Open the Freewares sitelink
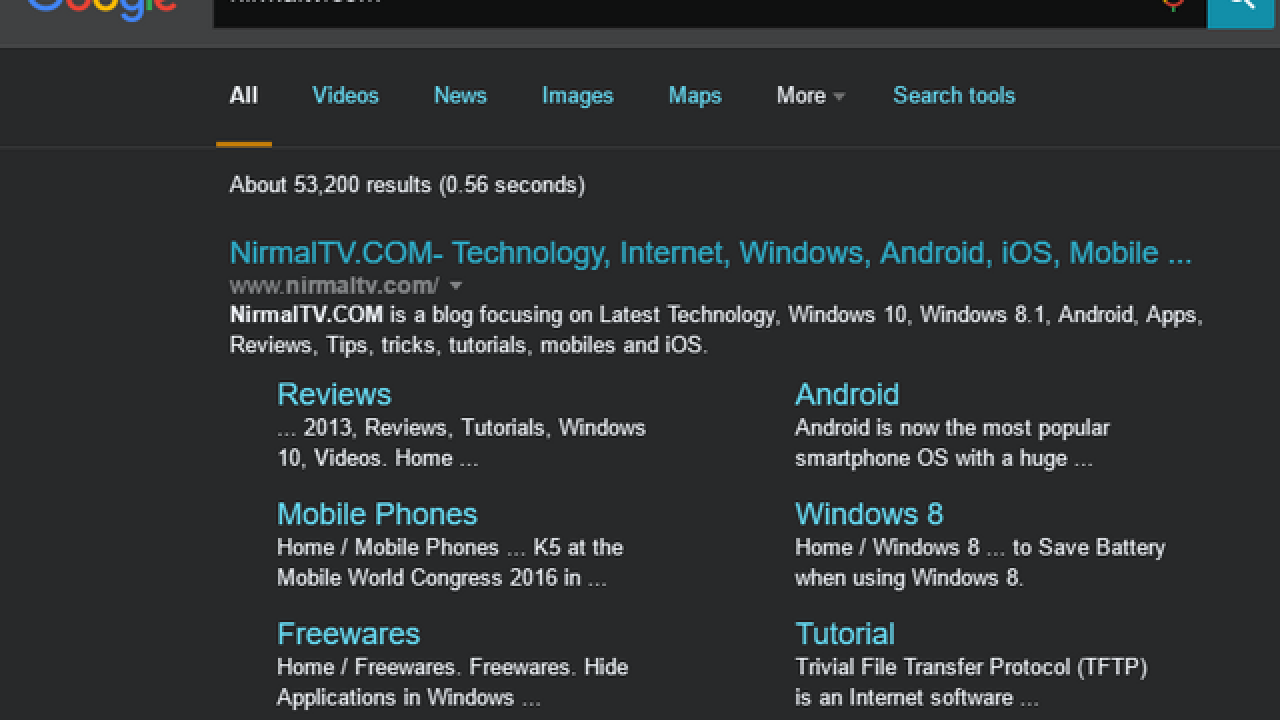 click(348, 634)
